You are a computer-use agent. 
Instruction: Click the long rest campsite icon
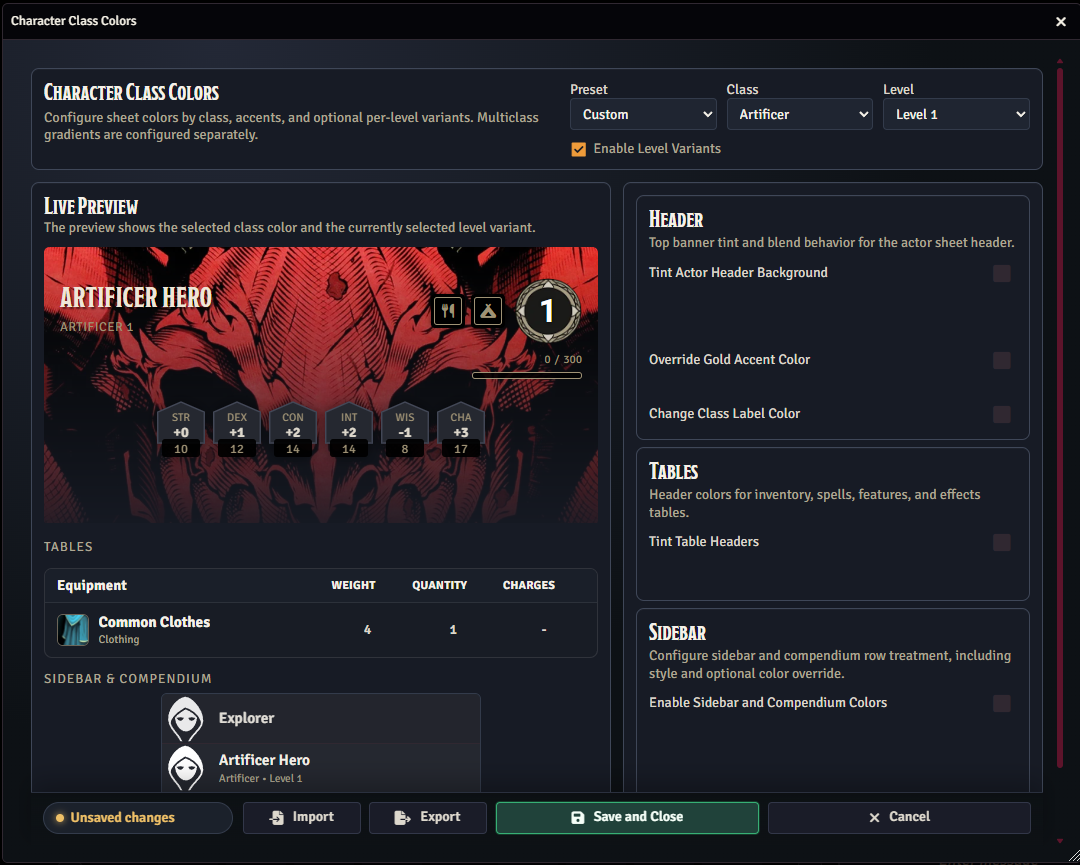[x=488, y=311]
